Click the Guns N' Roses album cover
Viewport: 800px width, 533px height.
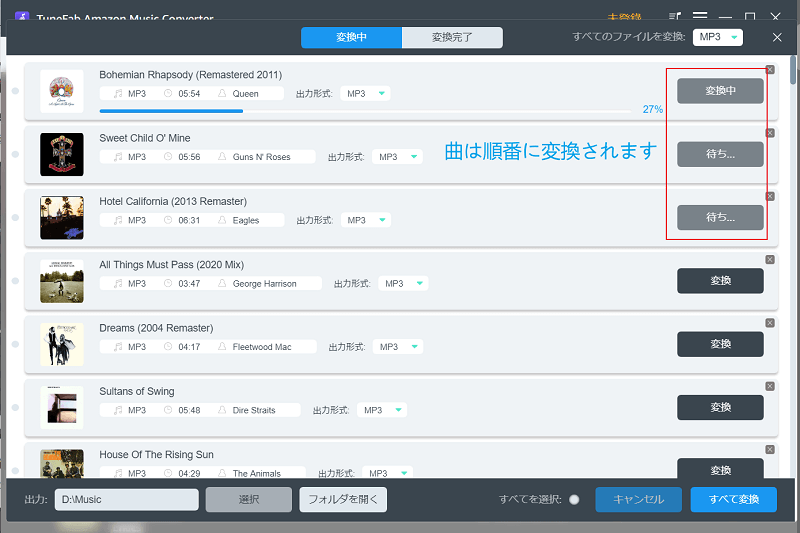point(62,155)
